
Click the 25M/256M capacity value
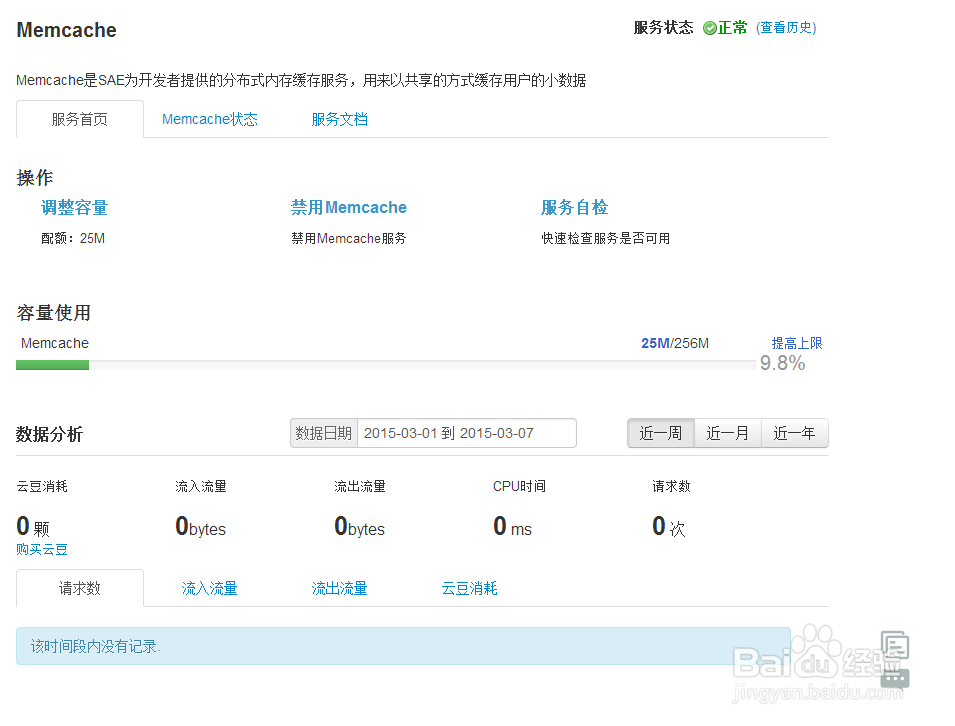(x=675, y=343)
